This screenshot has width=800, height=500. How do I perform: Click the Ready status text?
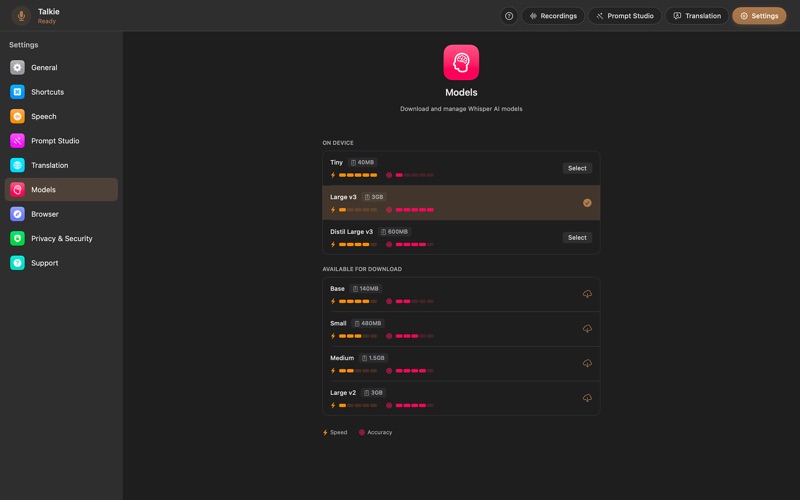[x=47, y=21]
